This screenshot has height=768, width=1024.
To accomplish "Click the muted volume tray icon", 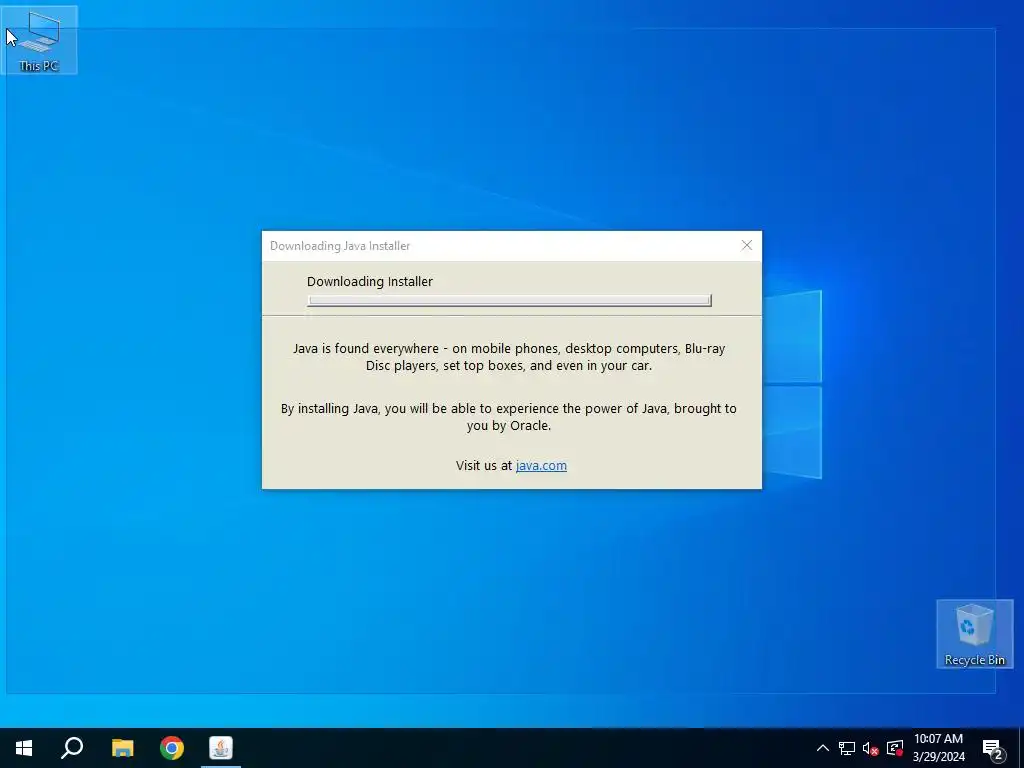I will point(871,748).
